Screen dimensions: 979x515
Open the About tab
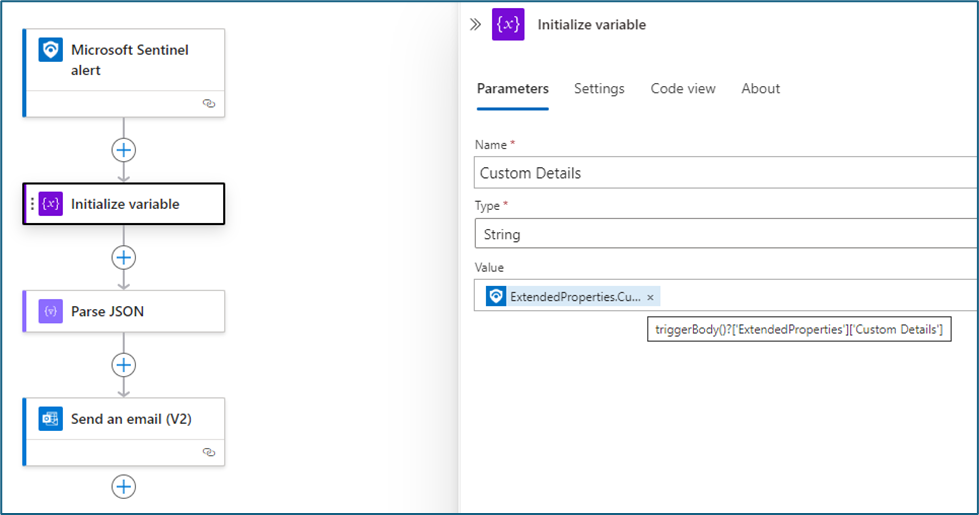click(760, 89)
